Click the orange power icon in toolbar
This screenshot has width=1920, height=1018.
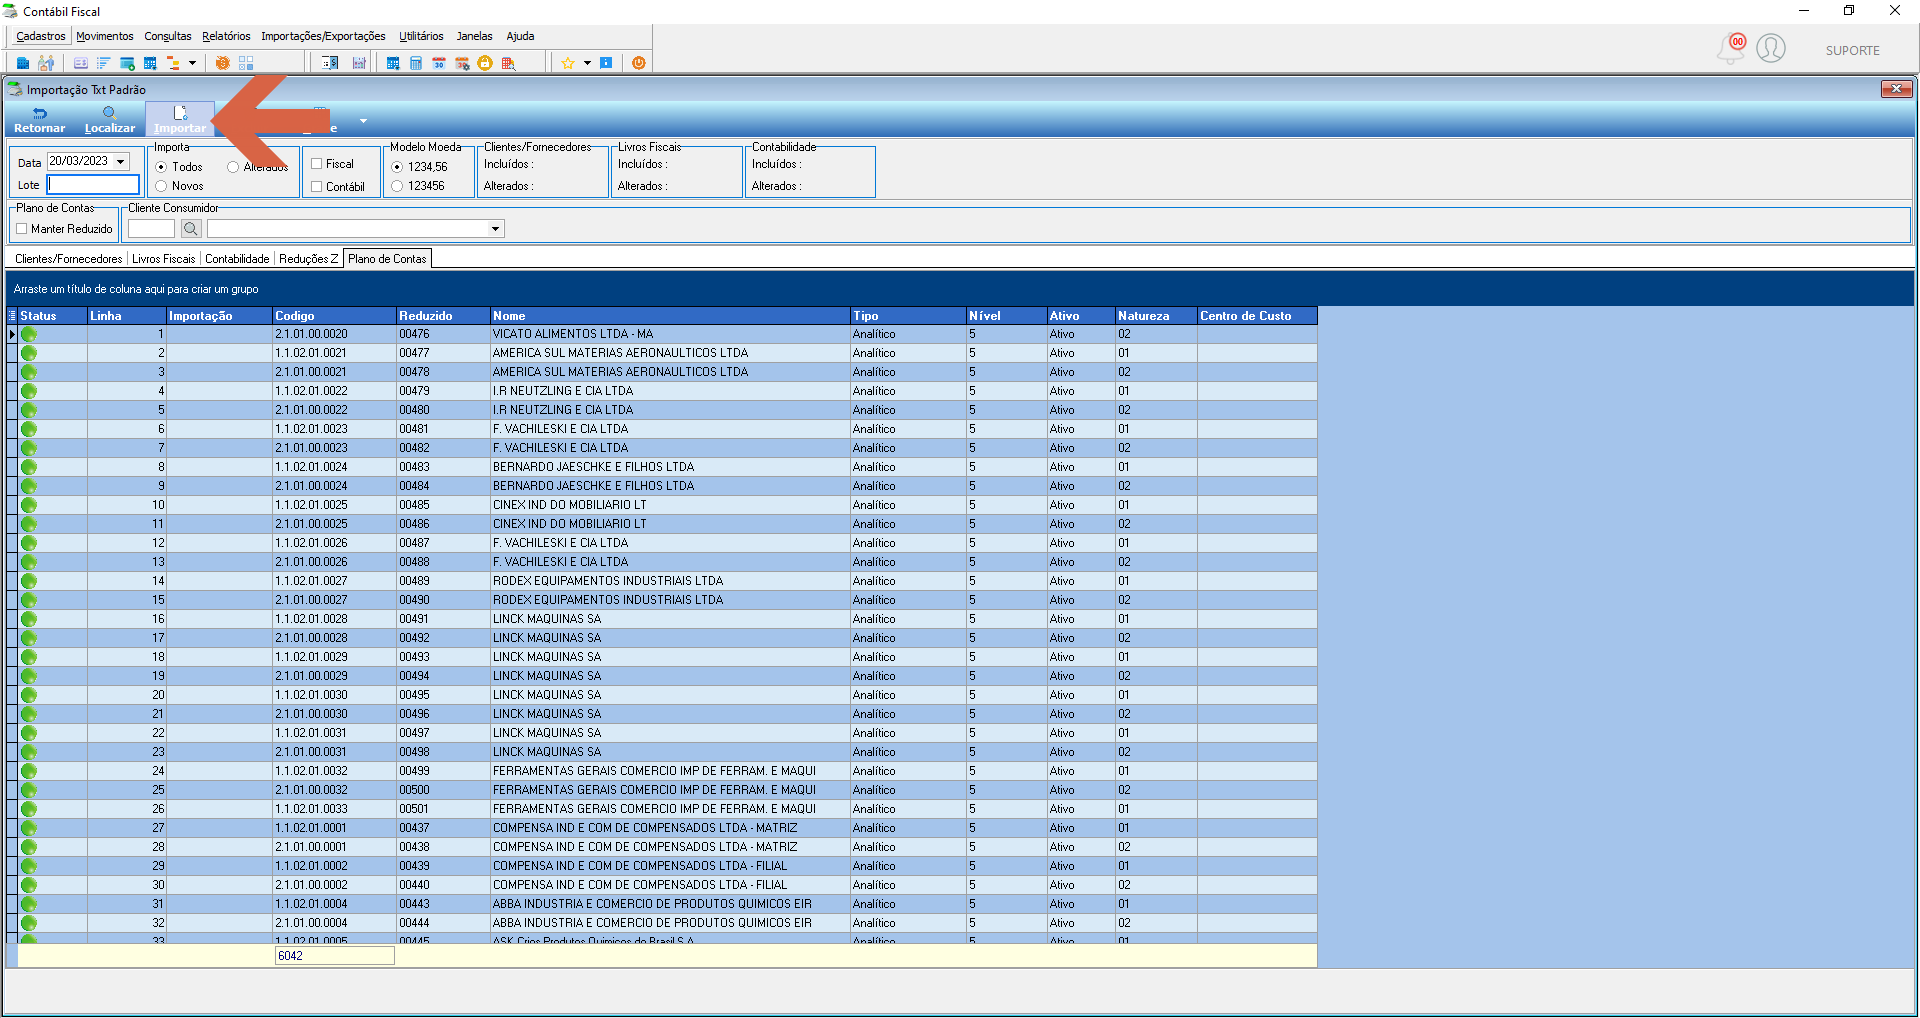pyautogui.click(x=639, y=63)
